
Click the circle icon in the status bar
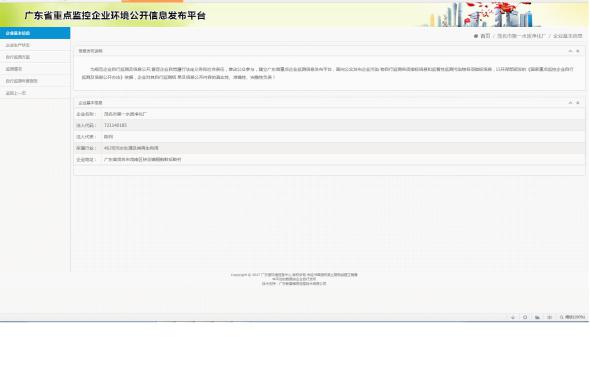pyautogui.click(x=525, y=317)
